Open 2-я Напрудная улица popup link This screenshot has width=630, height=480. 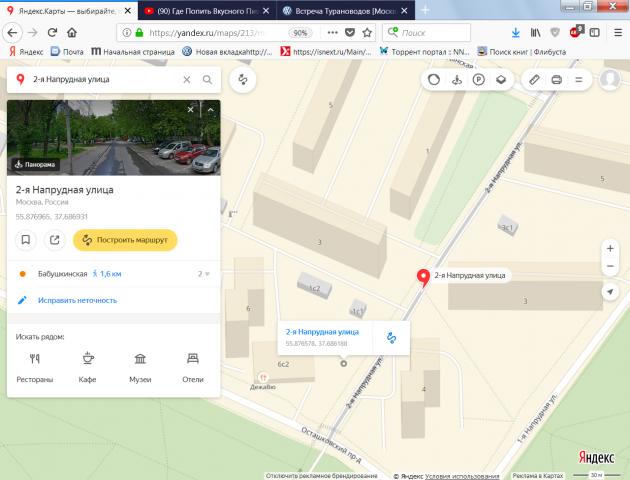(x=322, y=332)
